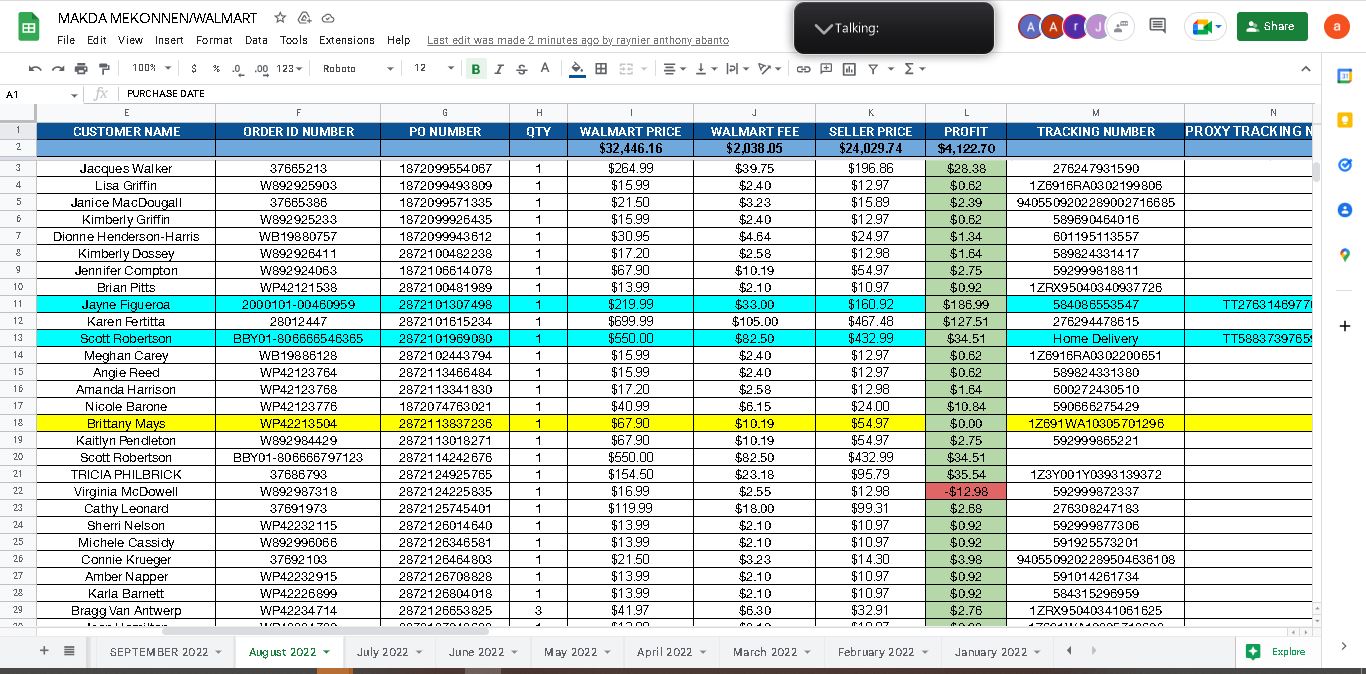The image size is (1366, 674).
Task: Open the Functions sigma dropdown
Action: coord(914,69)
